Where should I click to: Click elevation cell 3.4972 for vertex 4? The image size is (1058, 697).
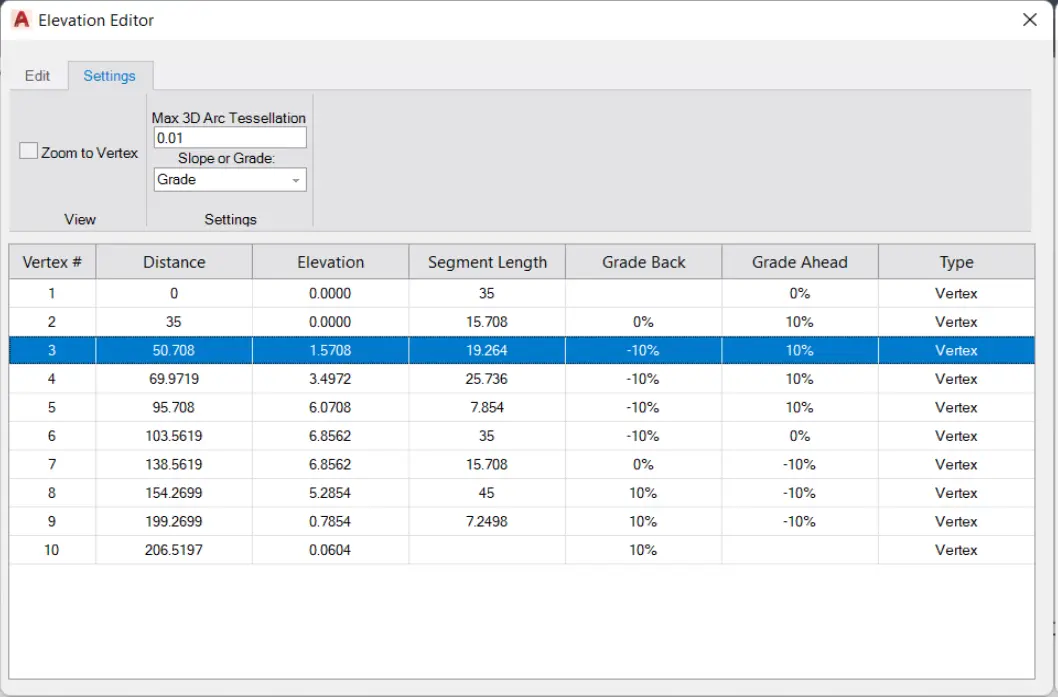coord(330,379)
